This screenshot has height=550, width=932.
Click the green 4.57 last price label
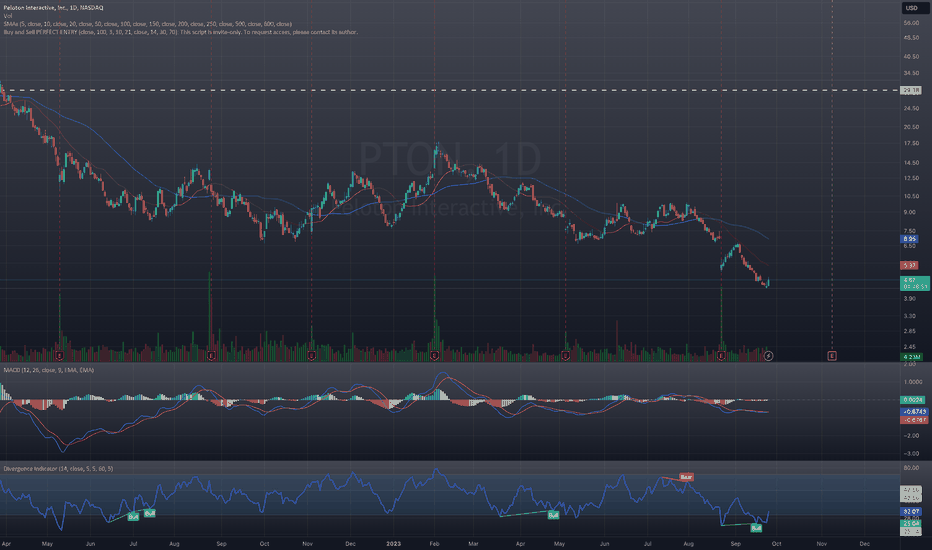click(x=915, y=283)
